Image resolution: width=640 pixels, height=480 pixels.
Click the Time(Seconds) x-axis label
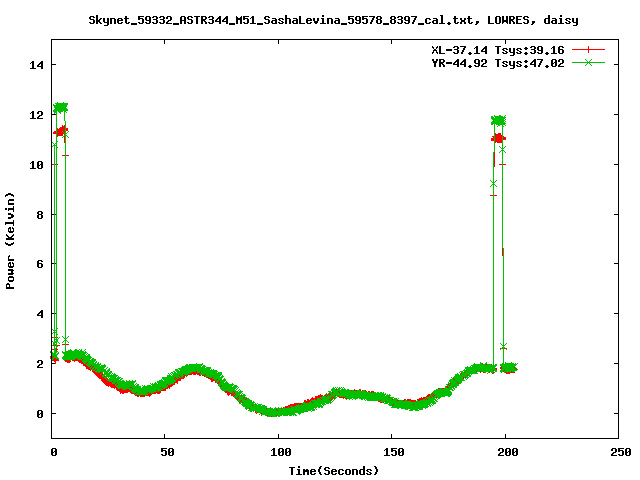pos(333,471)
